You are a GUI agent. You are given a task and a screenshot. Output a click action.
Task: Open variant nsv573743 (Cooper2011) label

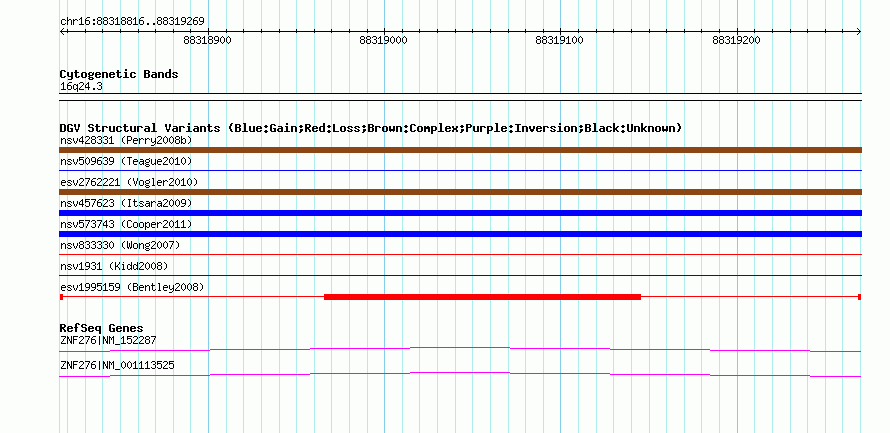tap(126, 224)
